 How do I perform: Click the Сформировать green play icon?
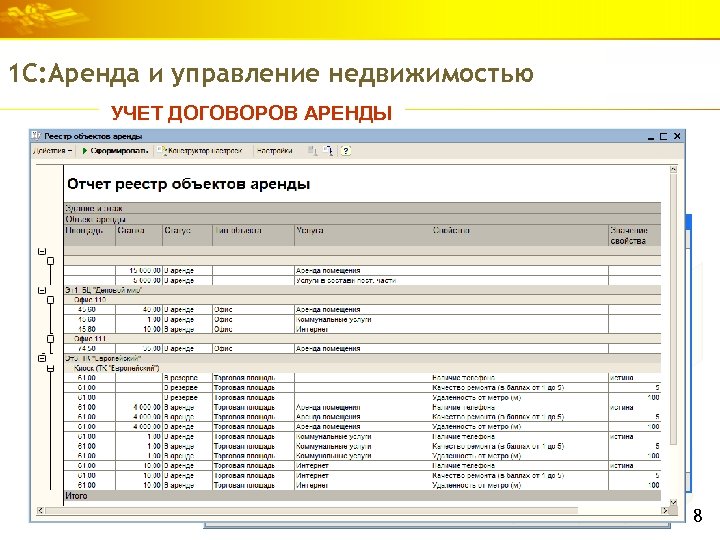click(x=84, y=151)
